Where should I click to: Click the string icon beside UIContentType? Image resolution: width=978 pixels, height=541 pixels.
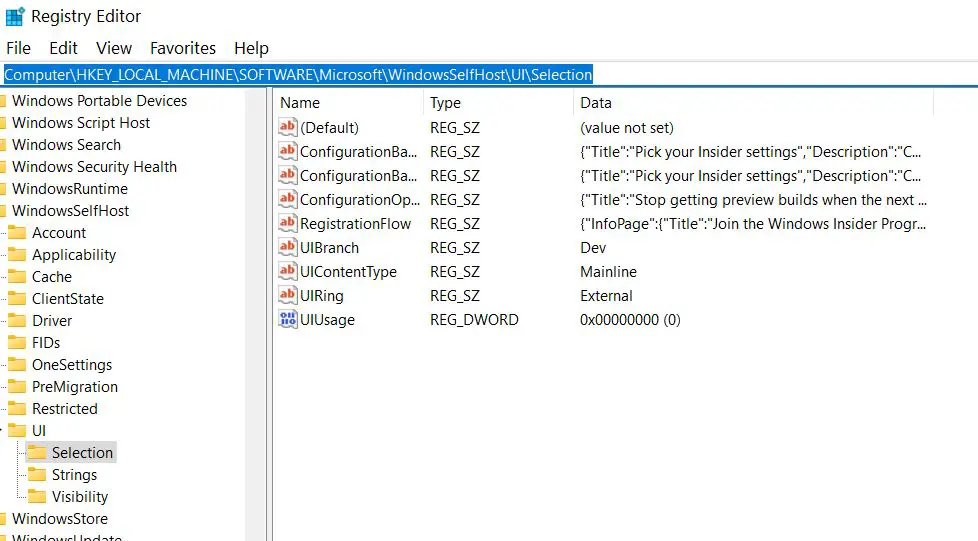pyautogui.click(x=288, y=271)
